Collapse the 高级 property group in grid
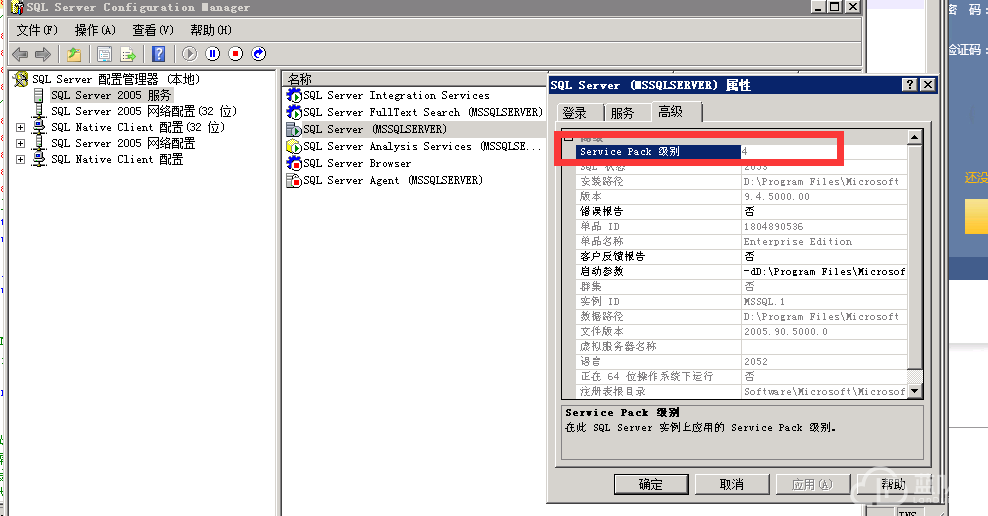Screen dimensions: 988x516 (x=568, y=137)
